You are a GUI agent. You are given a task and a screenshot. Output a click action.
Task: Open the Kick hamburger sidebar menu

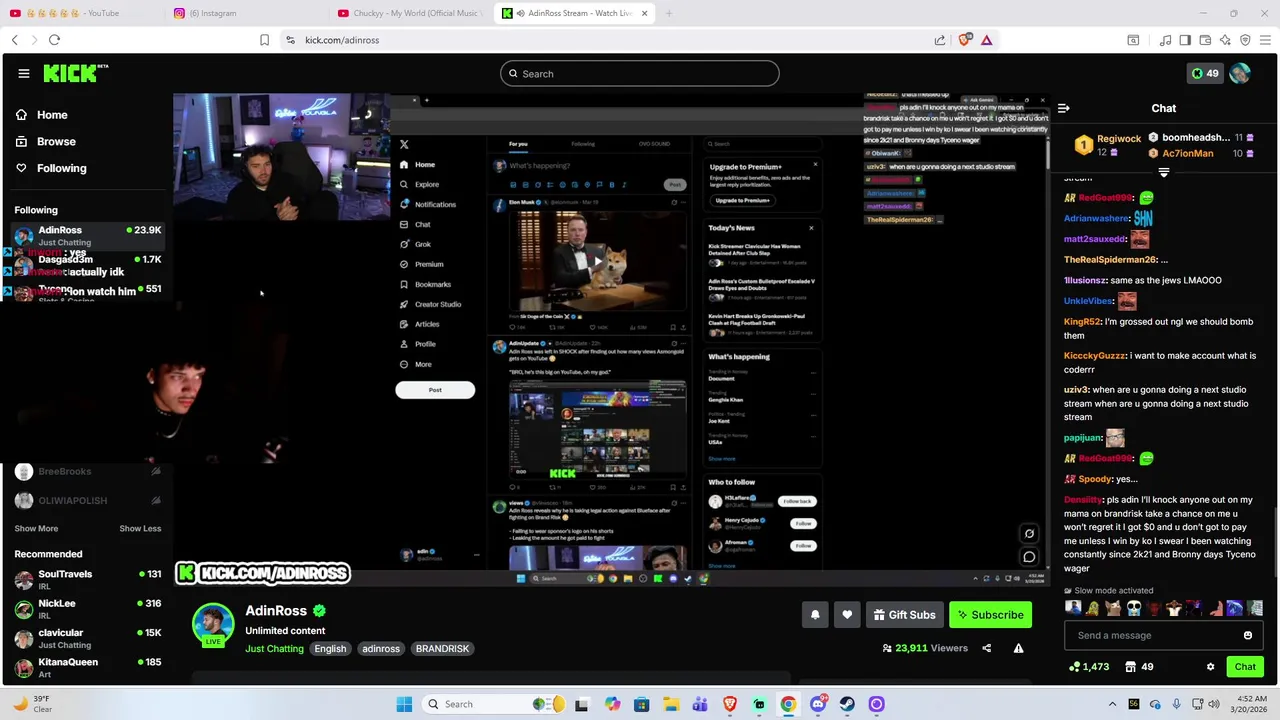point(24,73)
